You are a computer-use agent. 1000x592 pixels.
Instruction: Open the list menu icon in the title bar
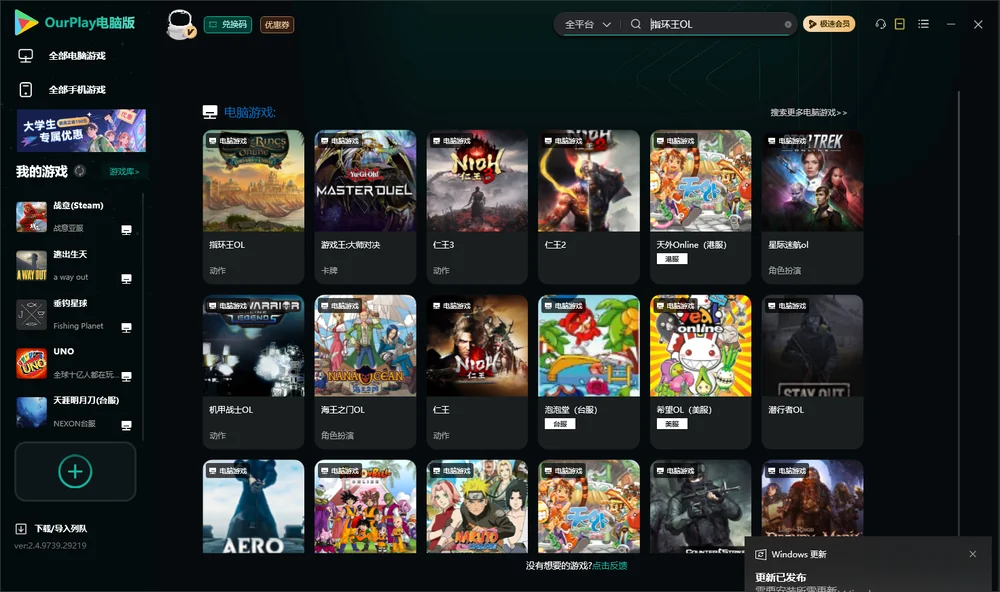click(x=923, y=24)
